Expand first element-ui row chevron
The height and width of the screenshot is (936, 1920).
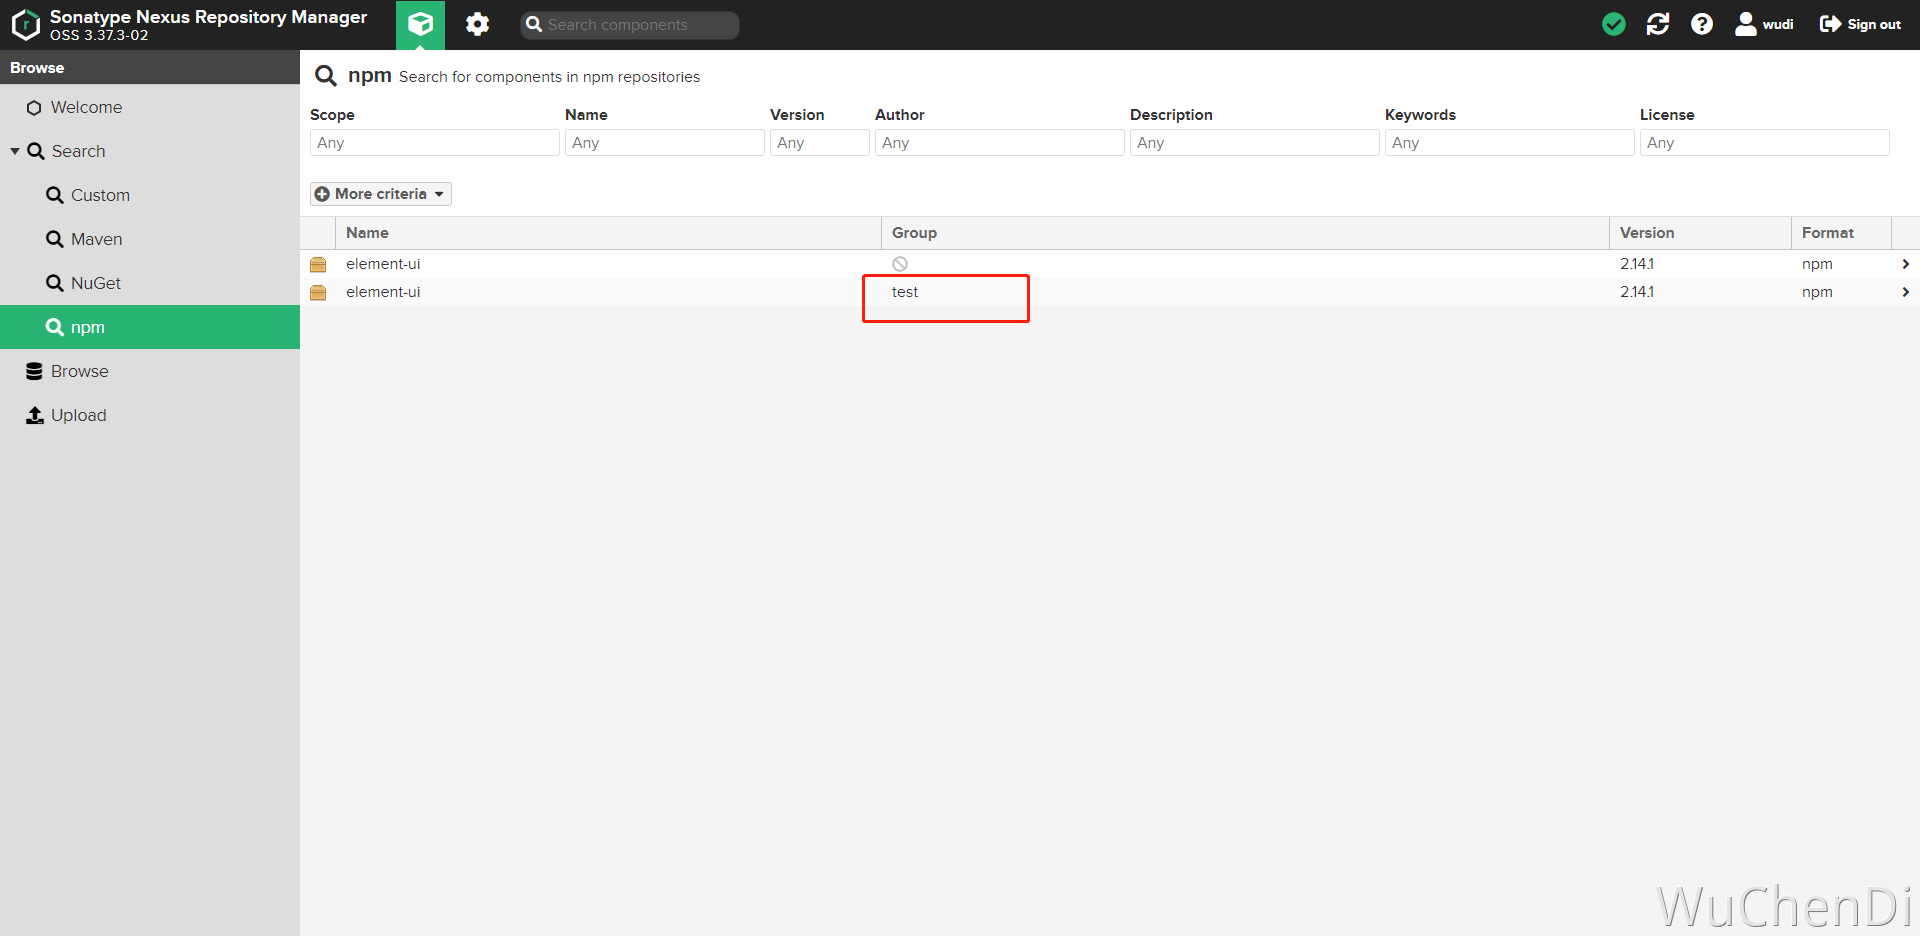tap(1905, 264)
